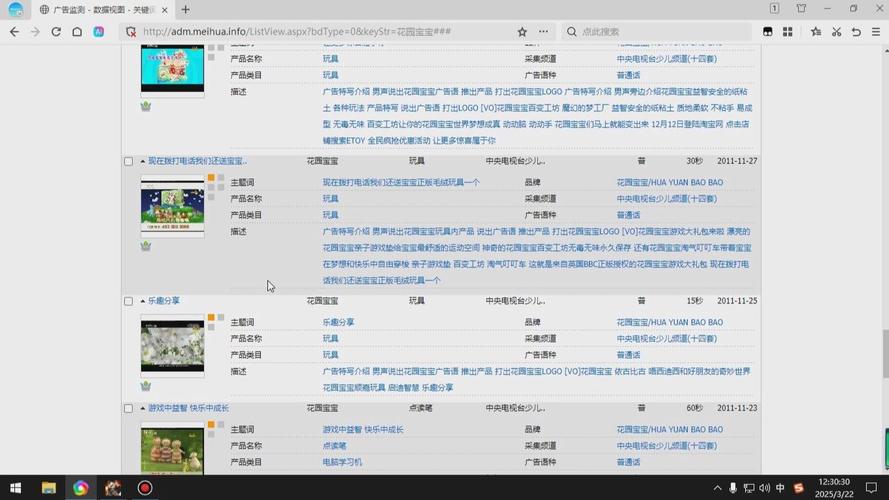Open the 点读笔 product name link

[335, 446]
